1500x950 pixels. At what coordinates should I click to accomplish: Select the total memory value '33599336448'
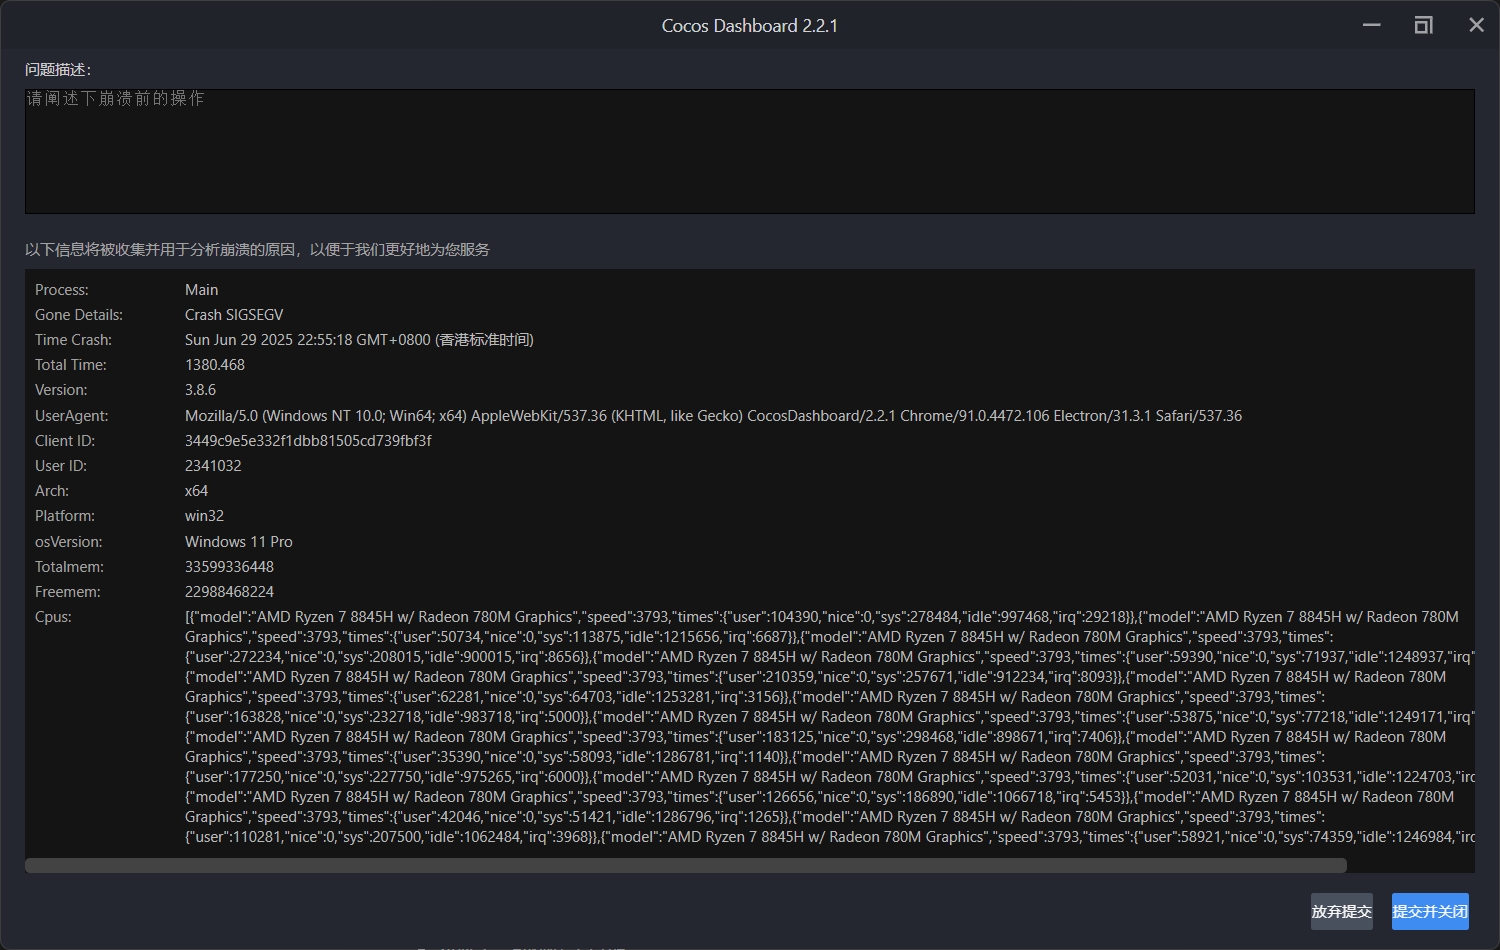pos(230,567)
